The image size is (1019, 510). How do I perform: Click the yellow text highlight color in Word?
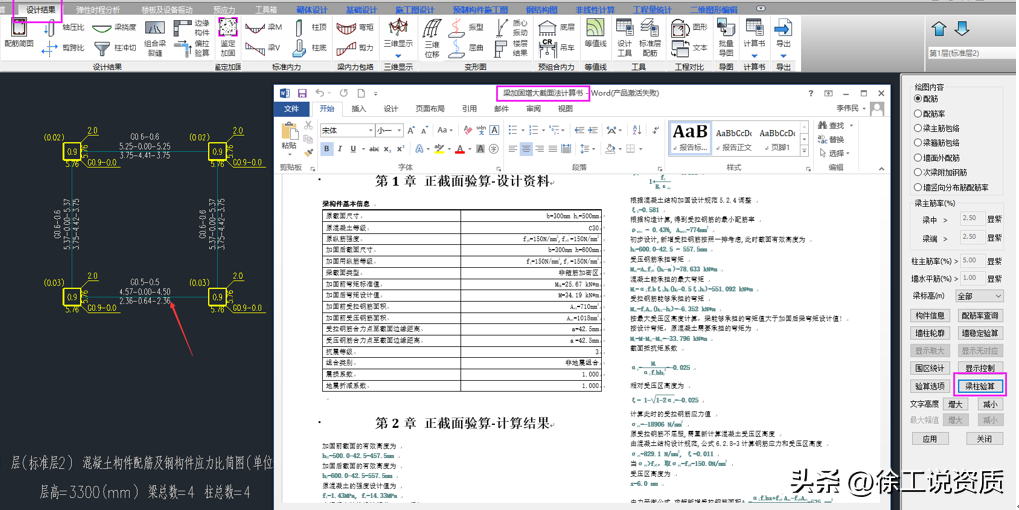439,149
